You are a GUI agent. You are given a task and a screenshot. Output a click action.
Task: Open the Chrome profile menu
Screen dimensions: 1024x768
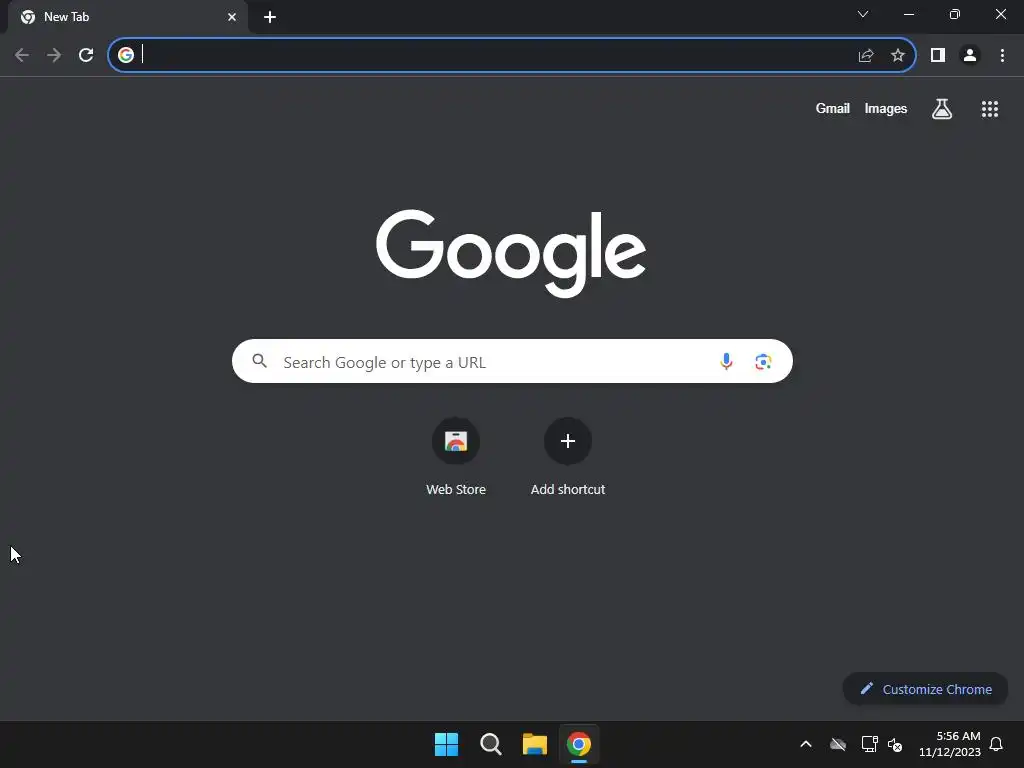[x=970, y=56]
